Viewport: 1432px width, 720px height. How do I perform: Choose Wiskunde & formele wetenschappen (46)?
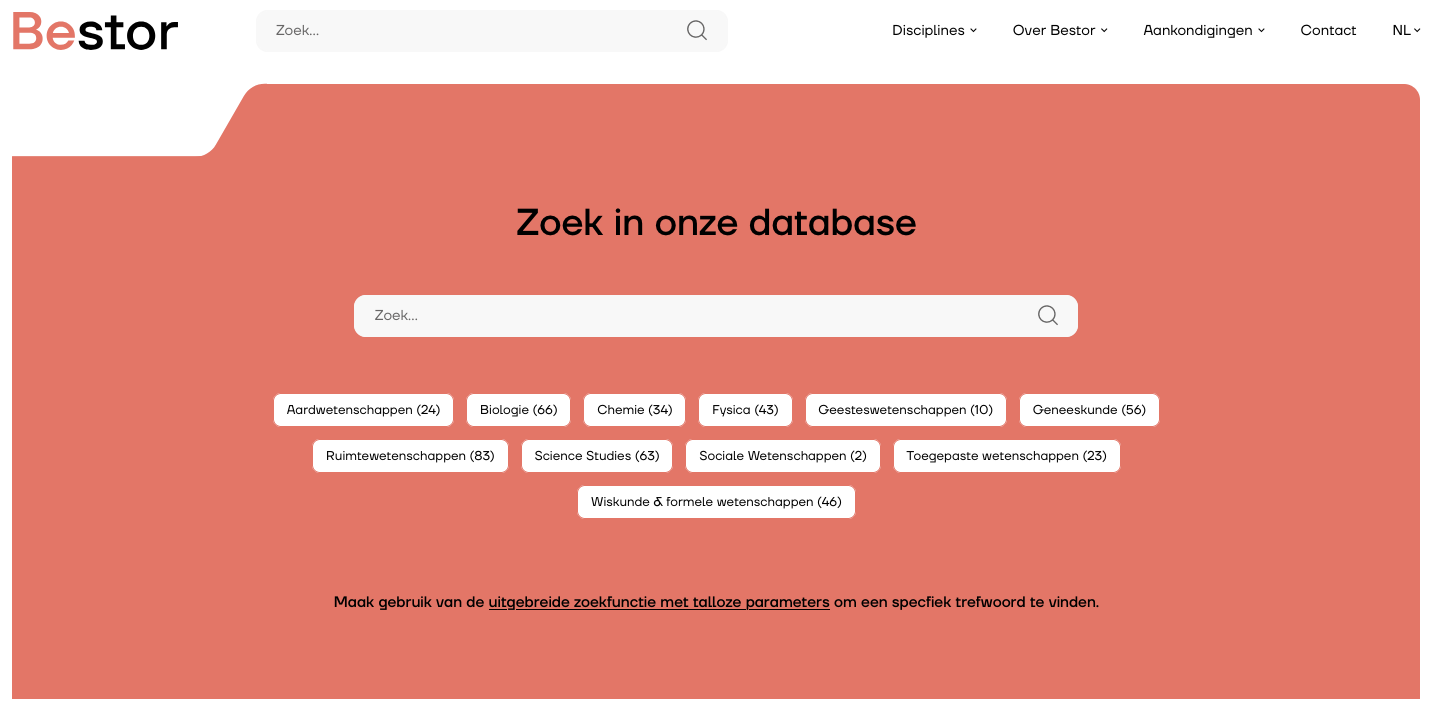[716, 502]
